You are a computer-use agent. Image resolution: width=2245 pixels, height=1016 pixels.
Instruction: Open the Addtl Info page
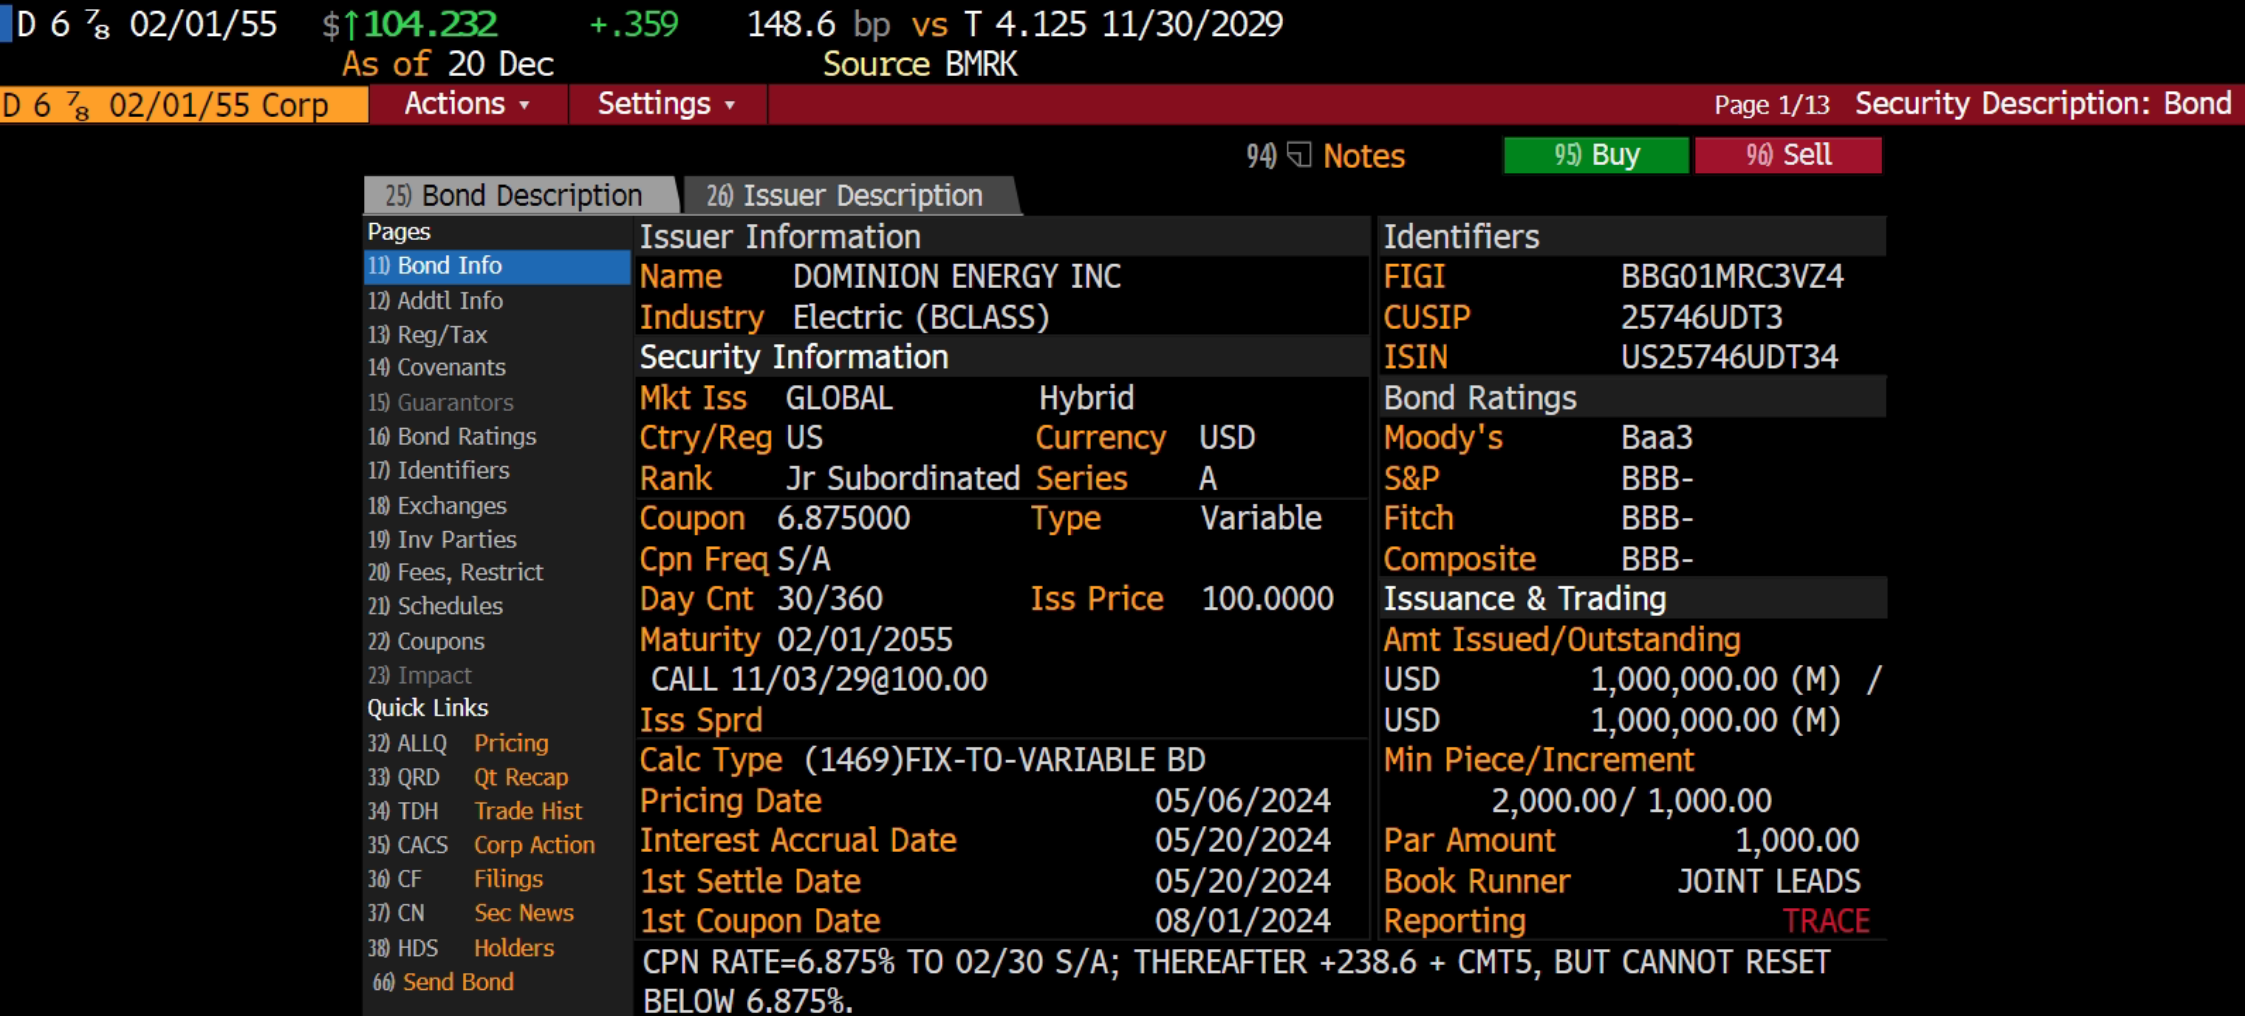point(436,300)
